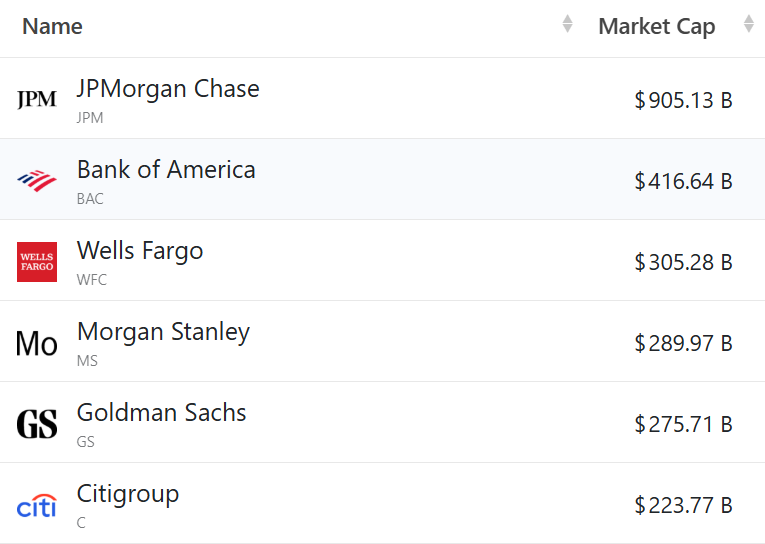
Task: Sort table using Name column arrows
Action: coord(568,24)
